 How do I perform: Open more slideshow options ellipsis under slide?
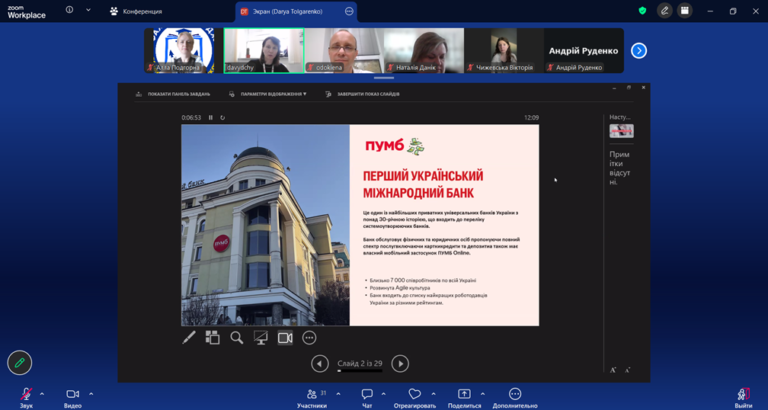click(x=309, y=338)
